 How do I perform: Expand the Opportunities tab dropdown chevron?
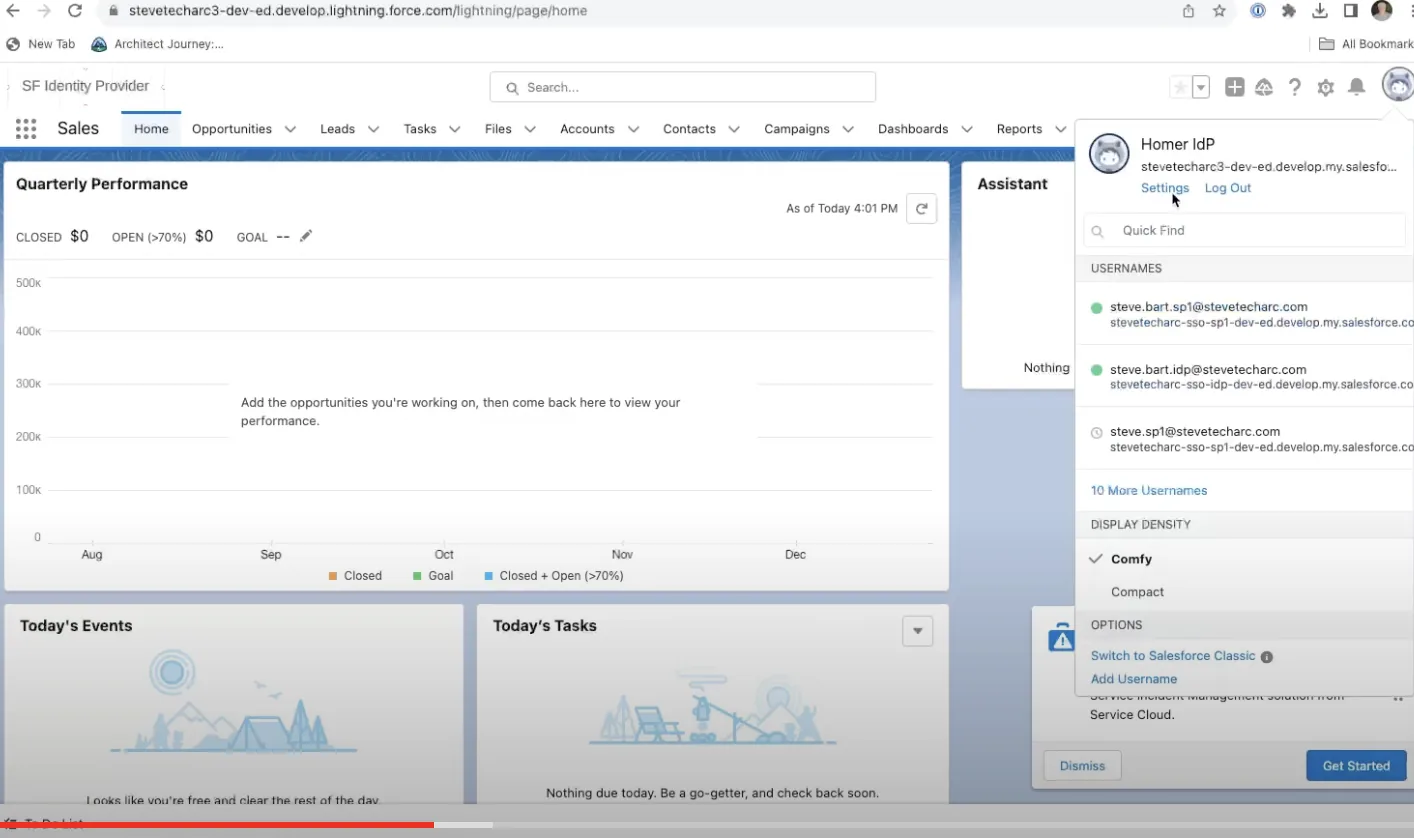pos(291,129)
